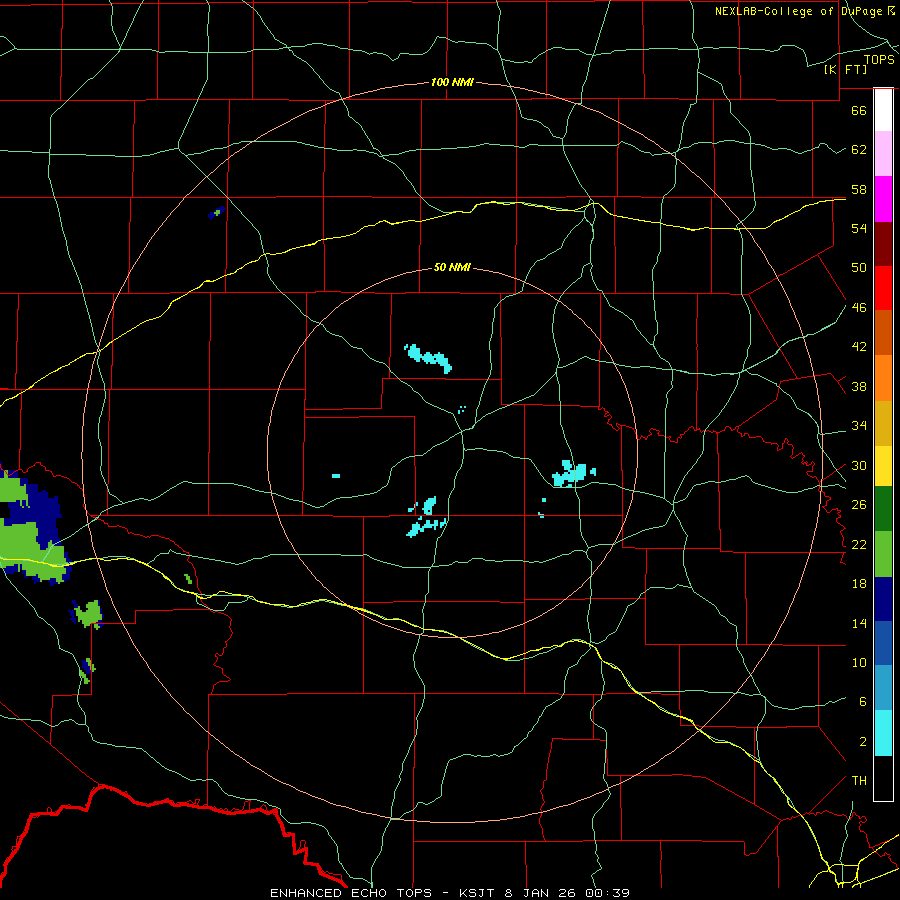
Task: Click the "50 NMI" range ring label
Action: coord(452,267)
